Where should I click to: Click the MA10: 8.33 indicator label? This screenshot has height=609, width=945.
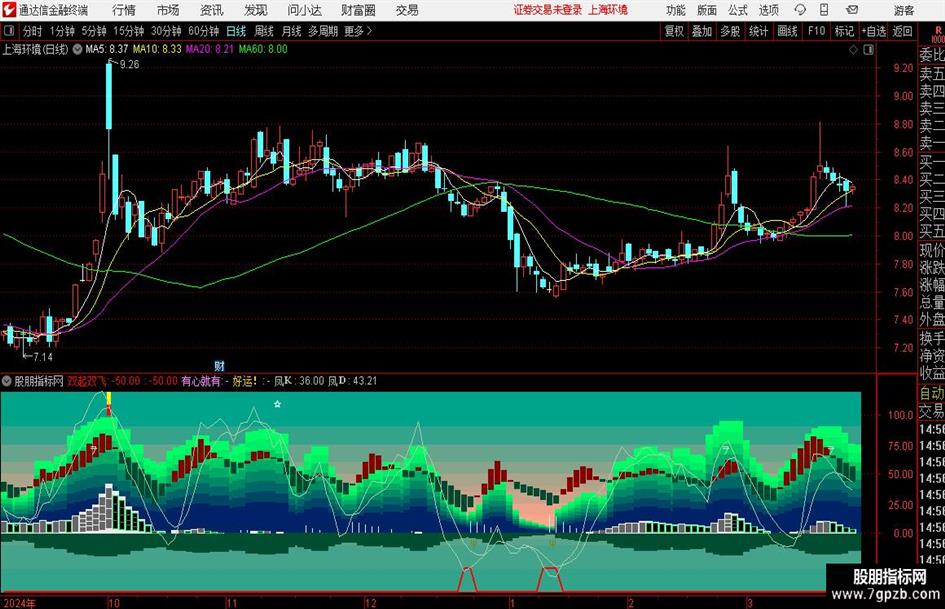157,49
